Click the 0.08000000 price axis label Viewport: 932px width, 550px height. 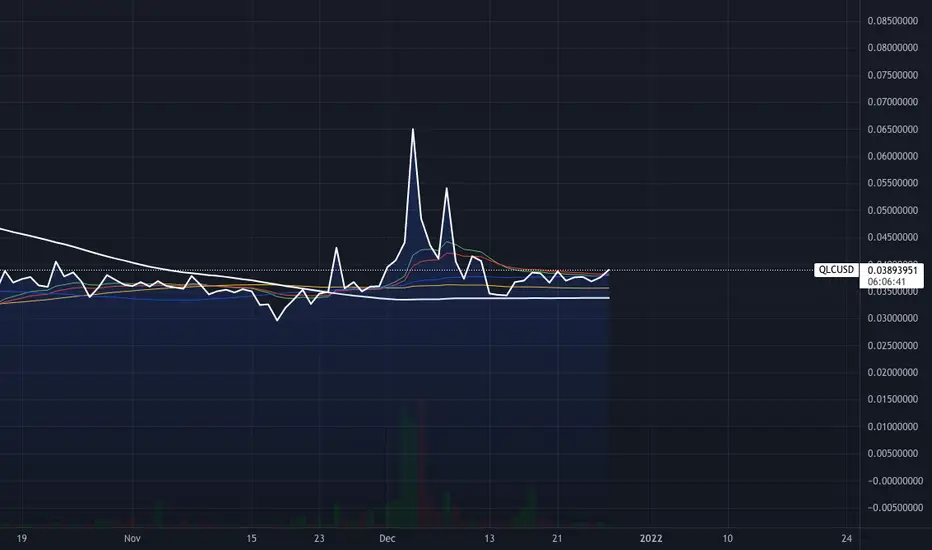(x=893, y=48)
